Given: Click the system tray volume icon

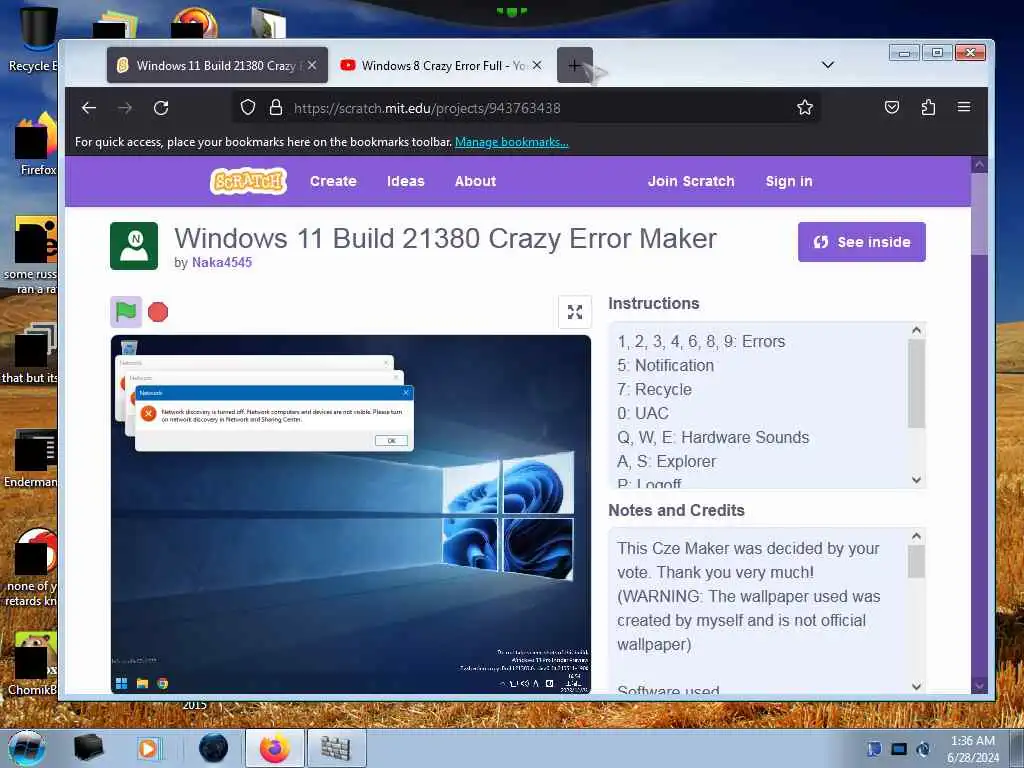Looking at the screenshot, I should tap(923, 749).
